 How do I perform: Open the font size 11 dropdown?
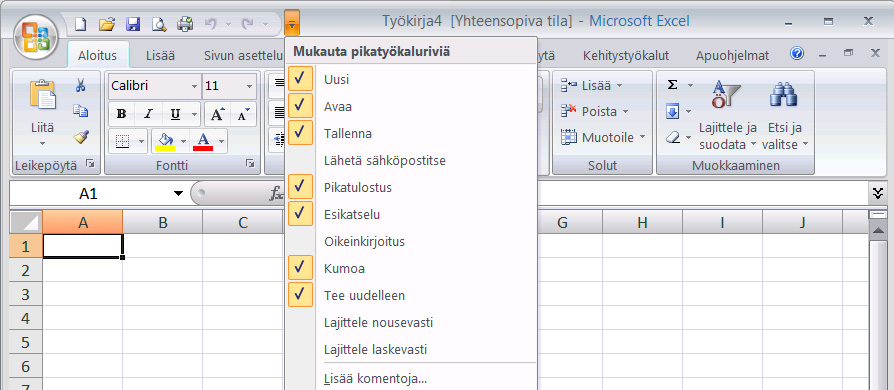pos(249,87)
